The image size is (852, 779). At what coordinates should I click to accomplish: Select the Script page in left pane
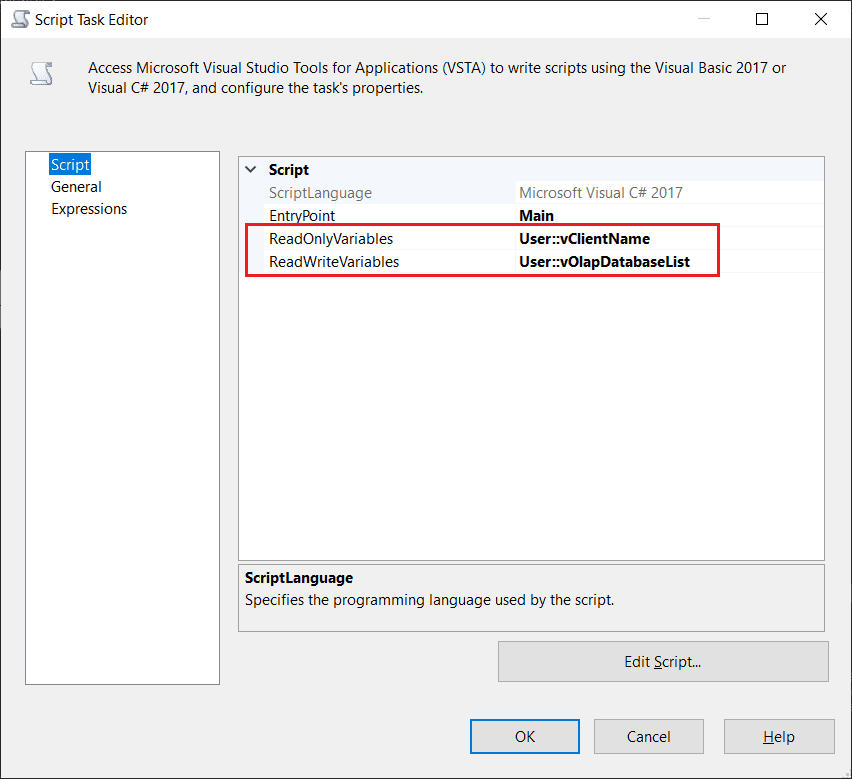click(x=70, y=165)
